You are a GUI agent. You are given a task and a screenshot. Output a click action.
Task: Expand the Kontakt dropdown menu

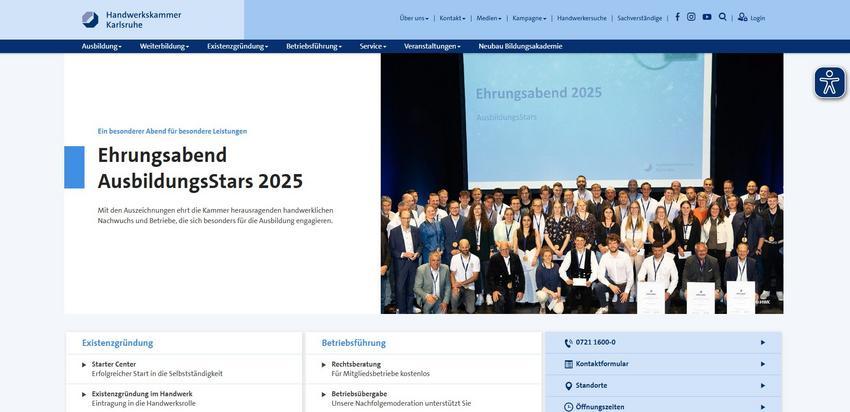point(452,18)
